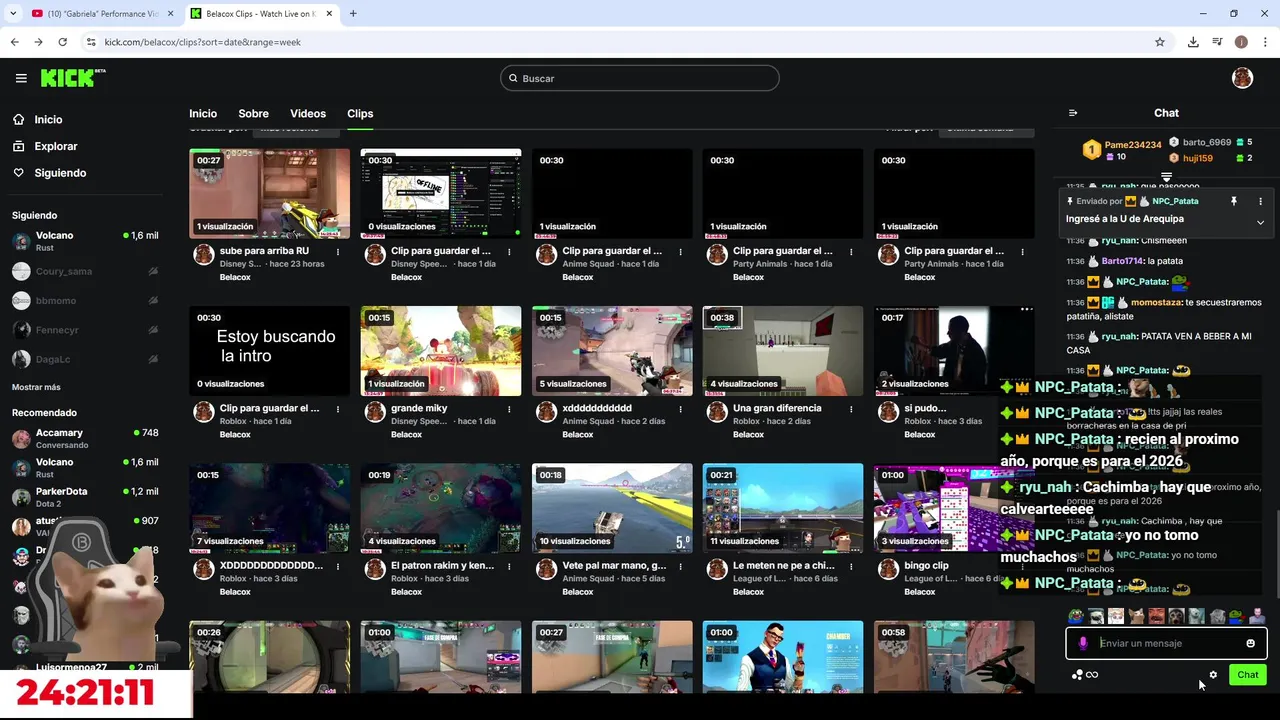Open a new browser tab
The width and height of the screenshot is (1280, 720).
(x=353, y=14)
